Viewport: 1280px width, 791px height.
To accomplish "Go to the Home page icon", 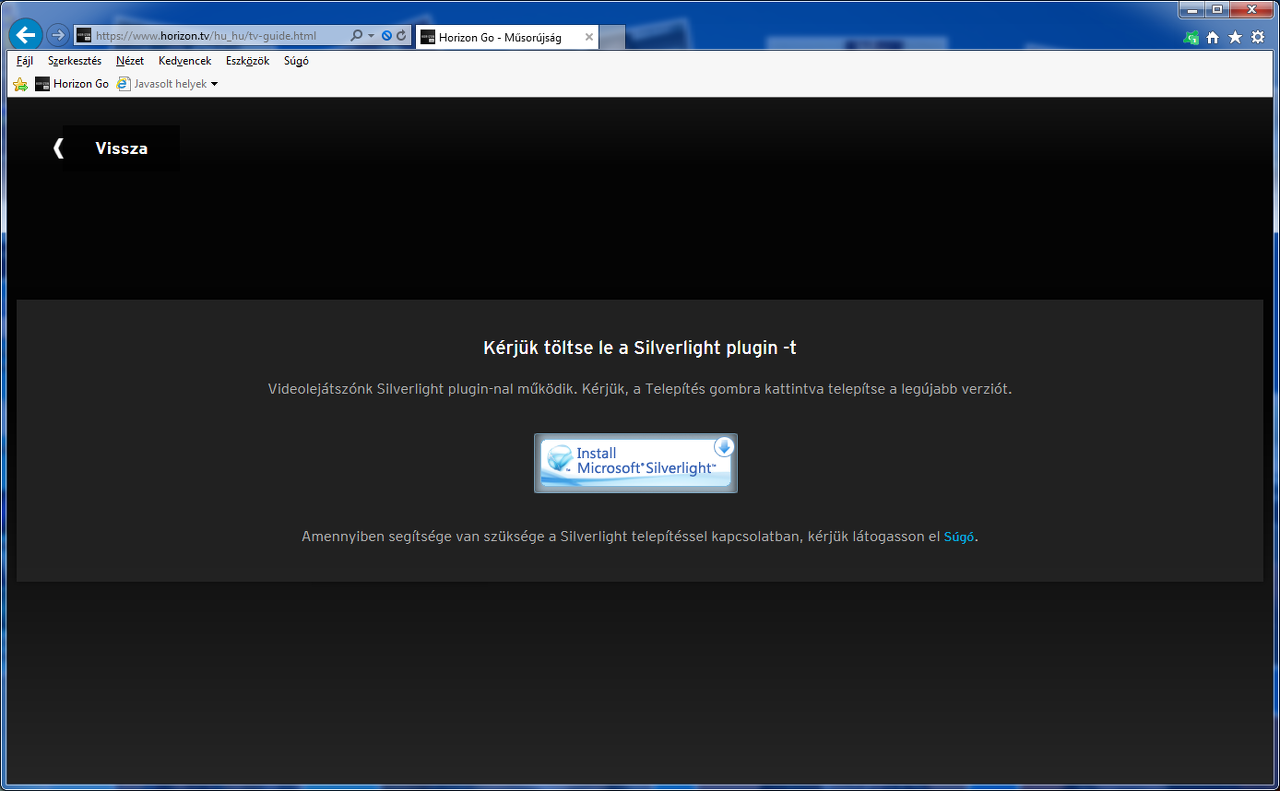I will coord(1213,37).
